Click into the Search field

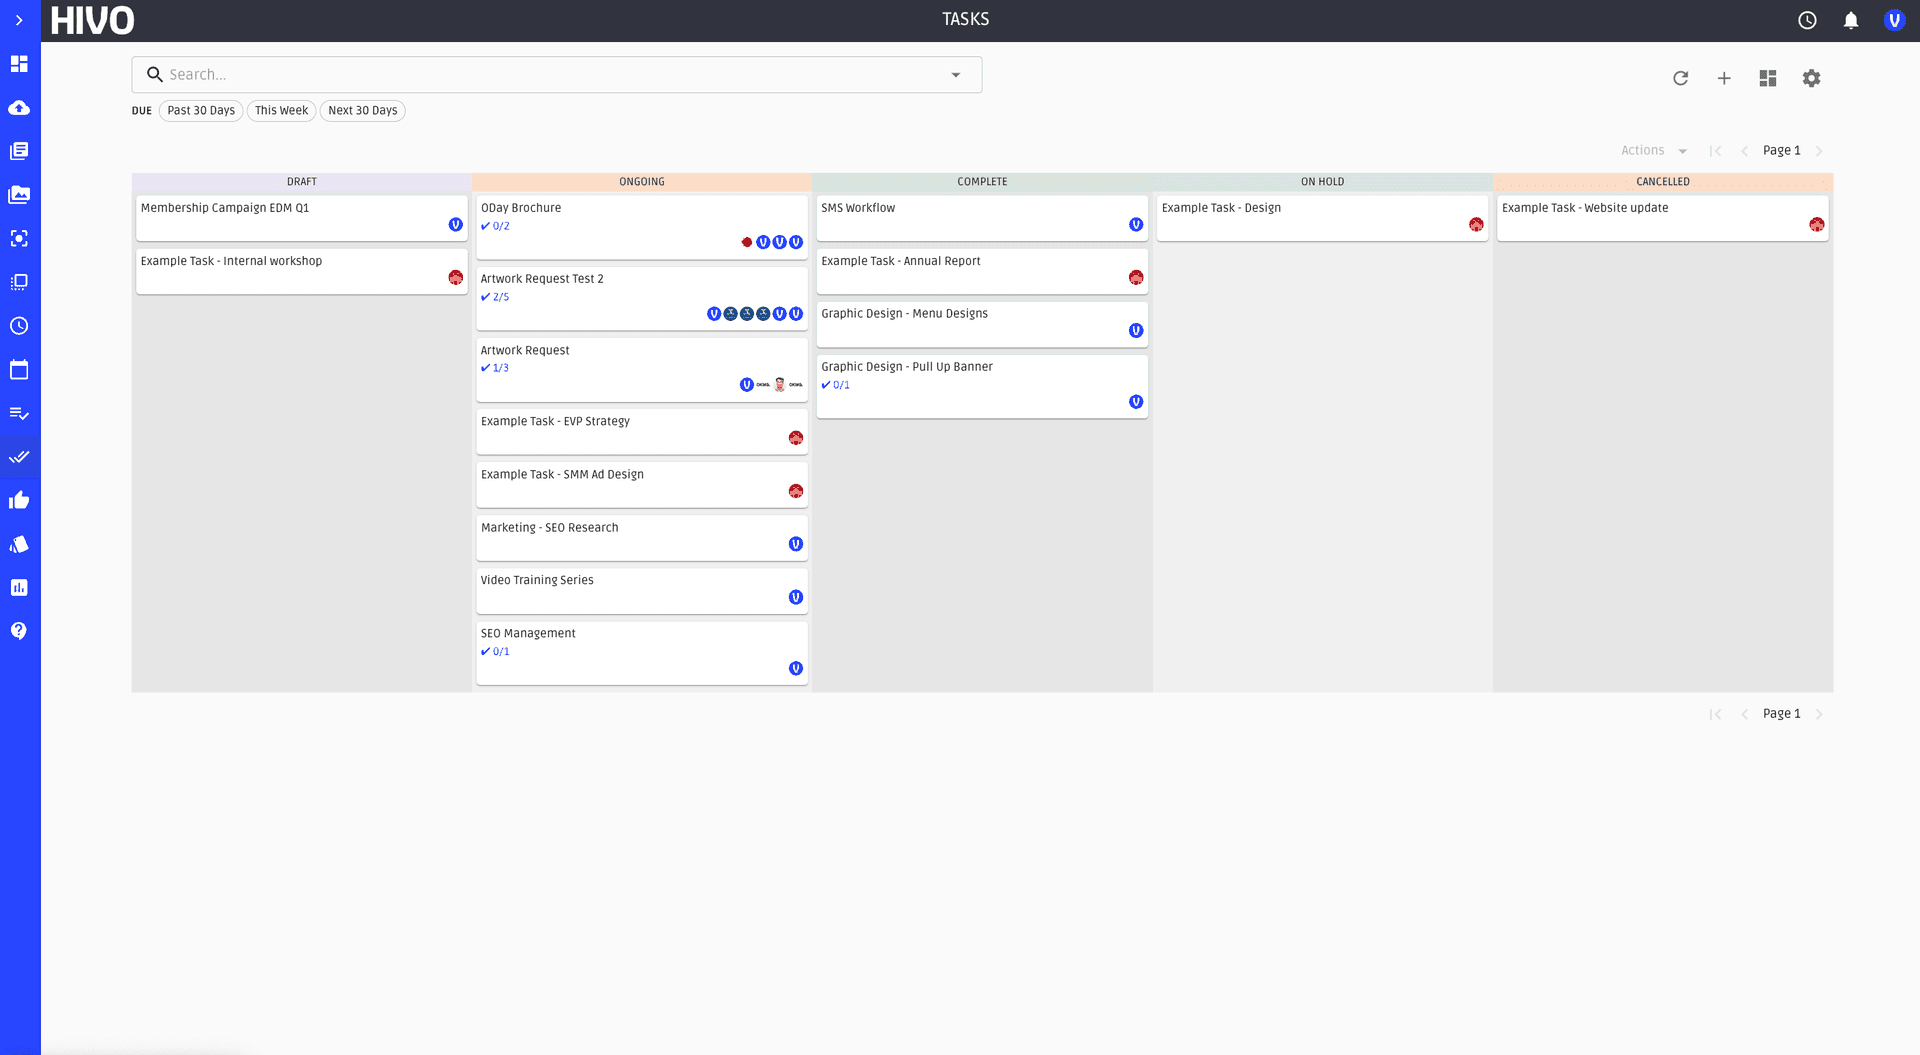tap(556, 75)
